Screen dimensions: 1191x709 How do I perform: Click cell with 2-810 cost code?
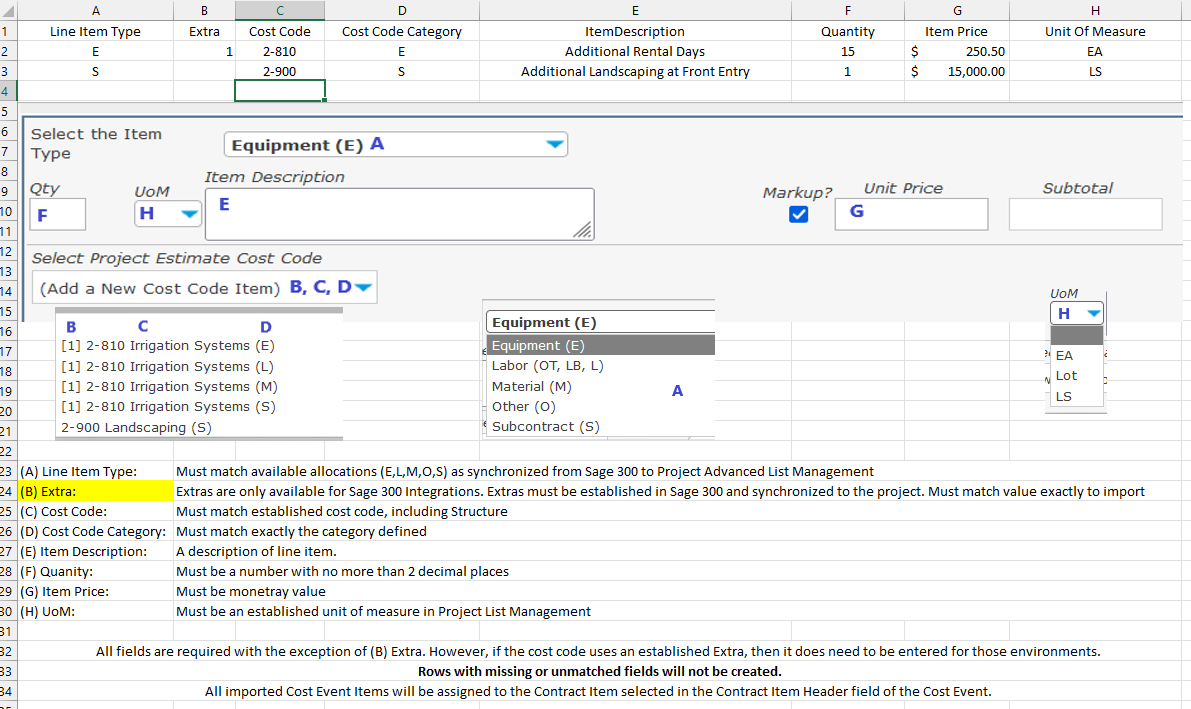point(280,51)
